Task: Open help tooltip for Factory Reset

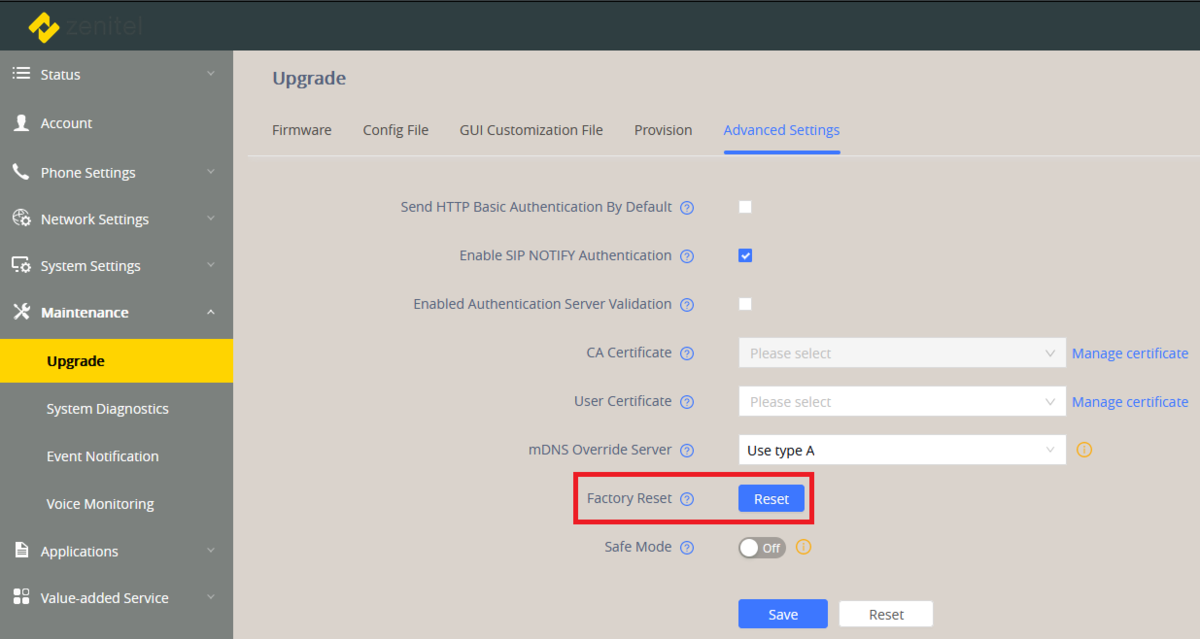Action: tap(687, 498)
